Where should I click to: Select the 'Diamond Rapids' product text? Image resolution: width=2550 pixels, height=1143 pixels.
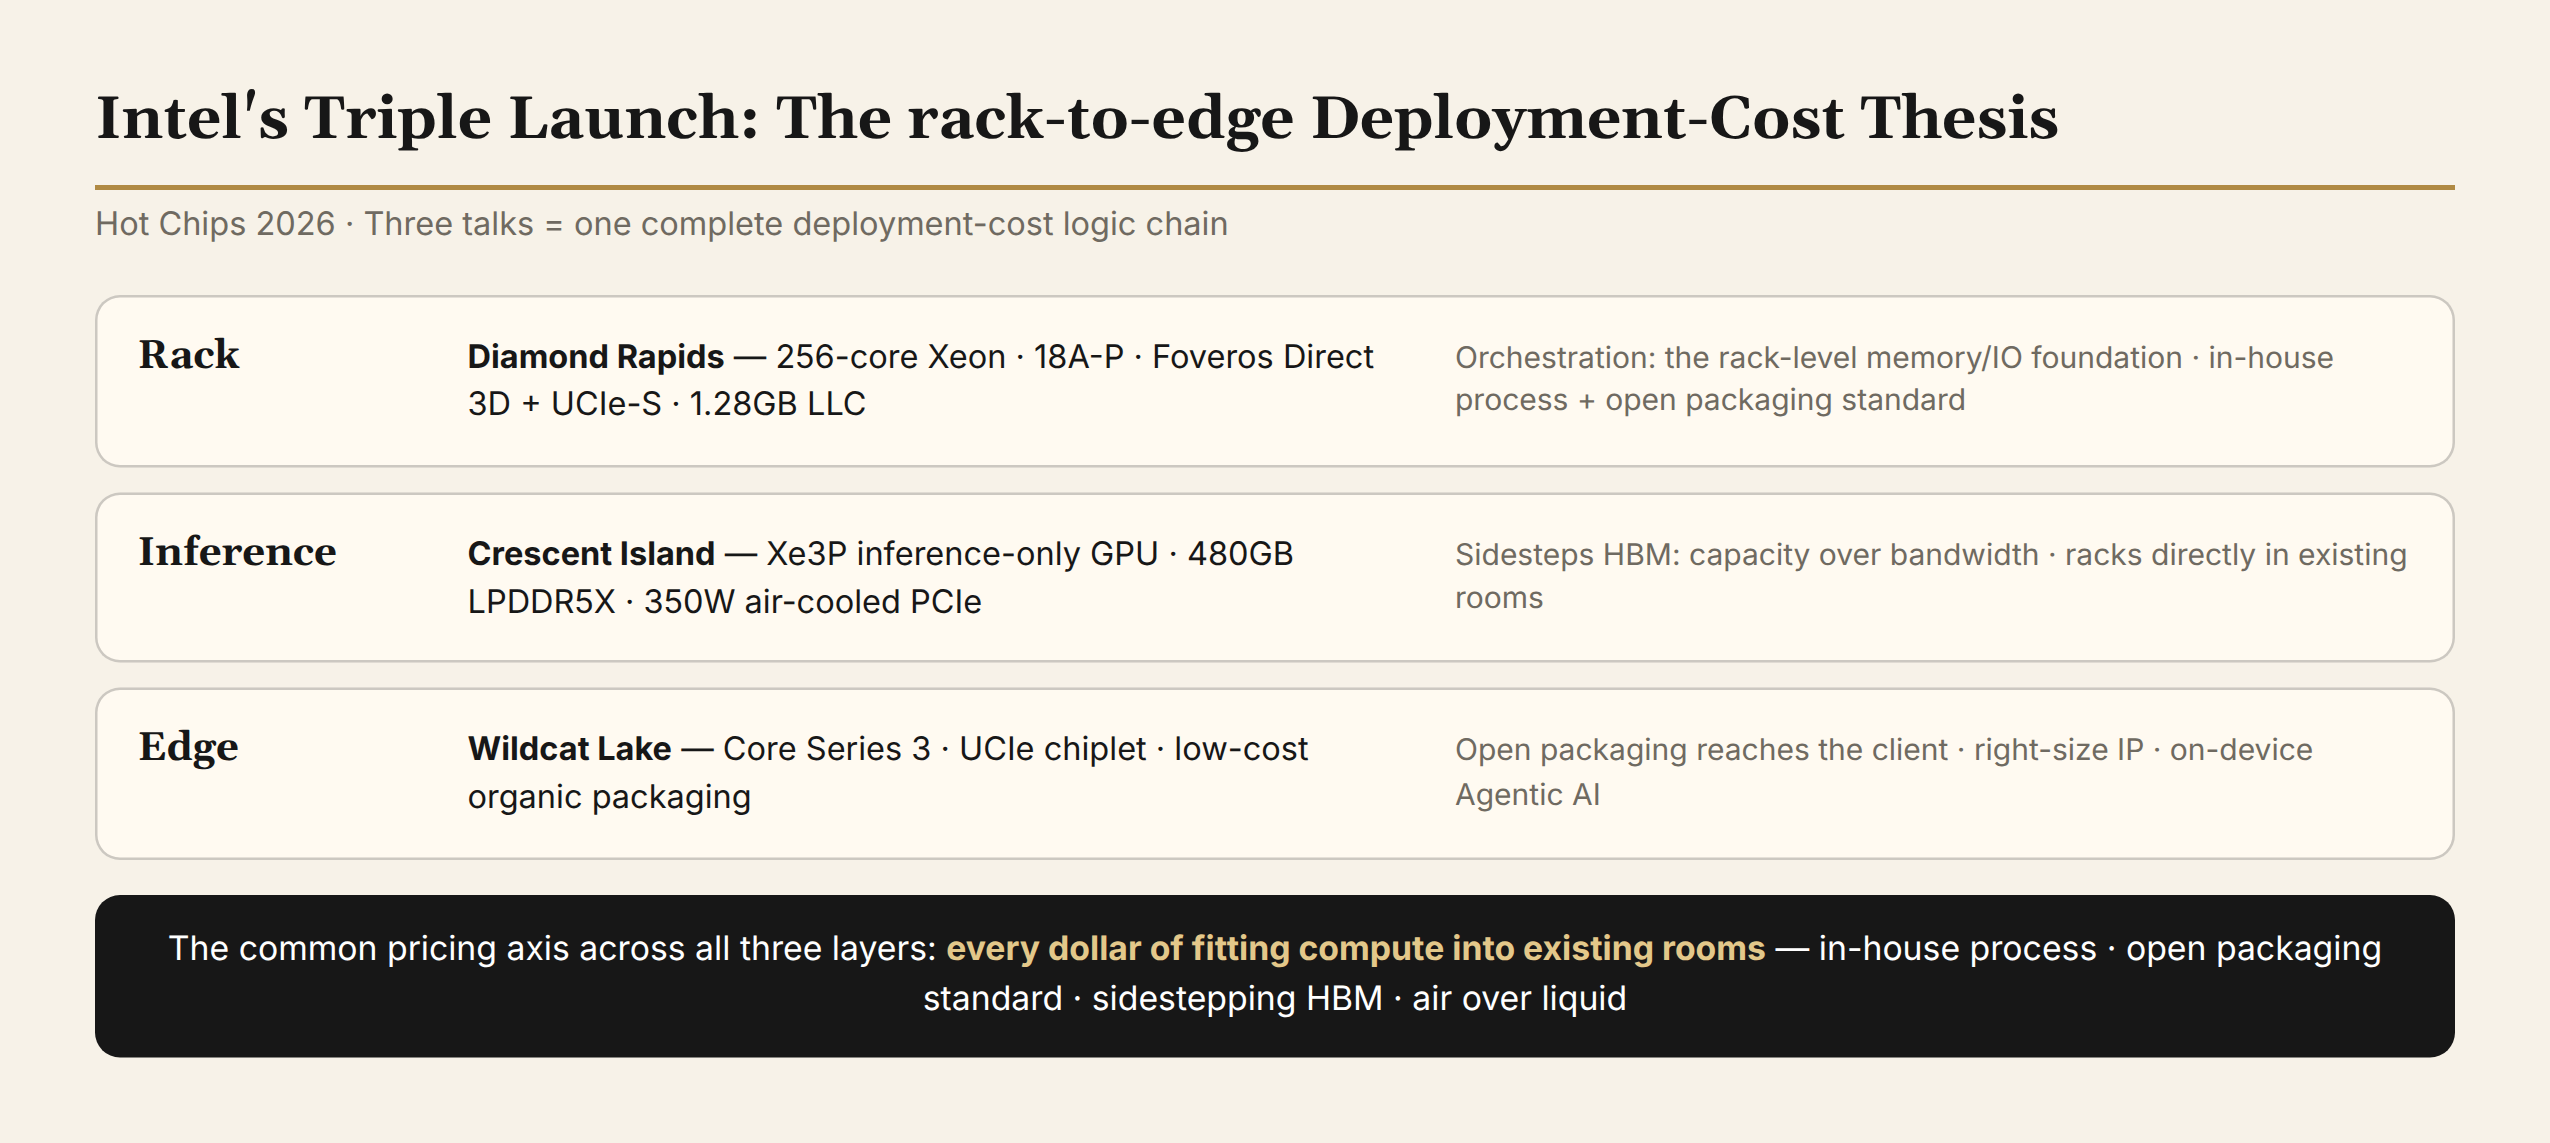(x=596, y=356)
